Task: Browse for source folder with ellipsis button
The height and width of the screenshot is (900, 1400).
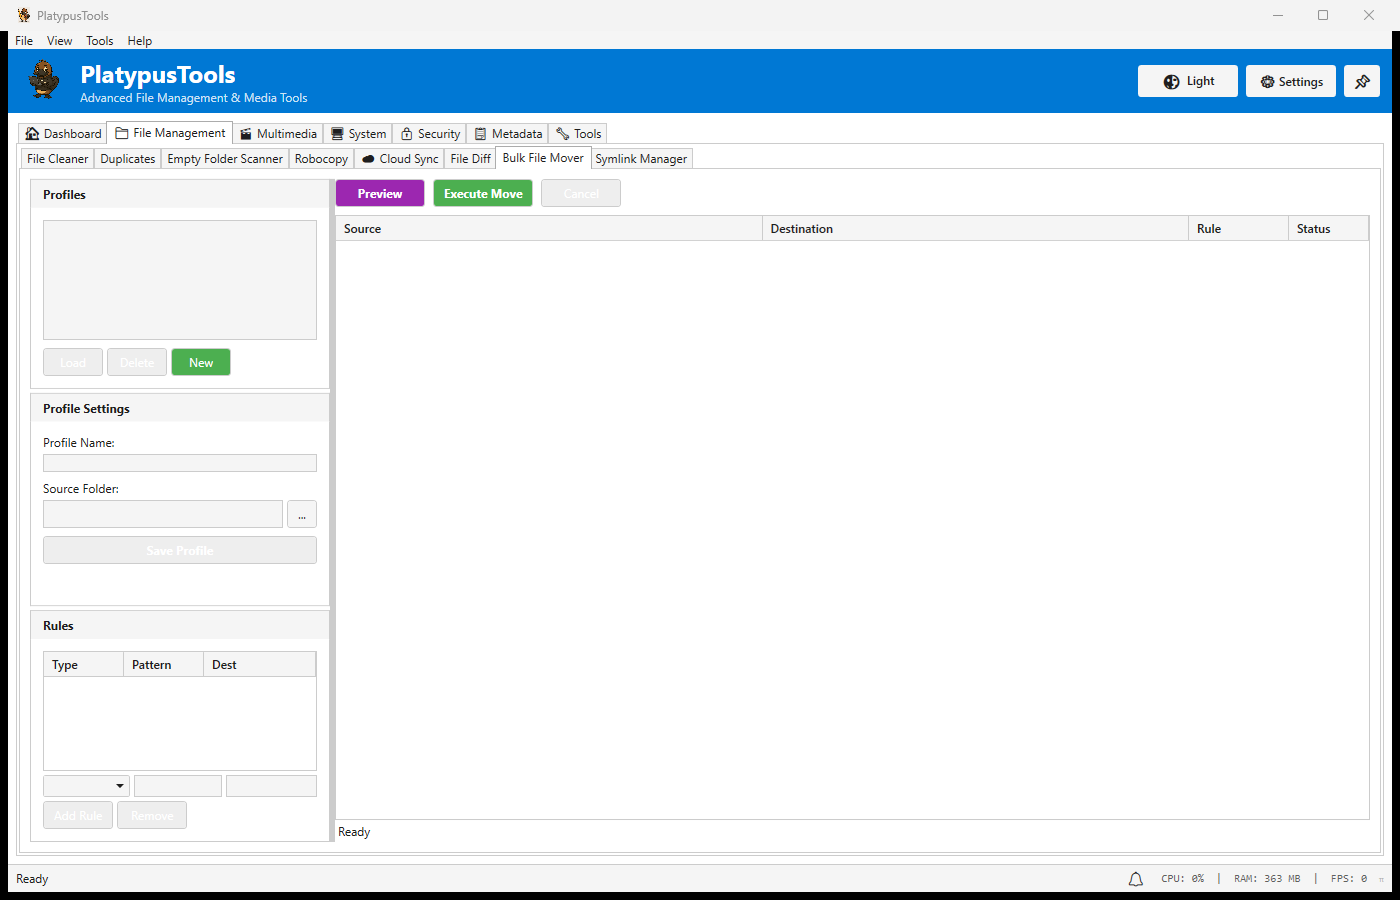Action: pos(302,515)
